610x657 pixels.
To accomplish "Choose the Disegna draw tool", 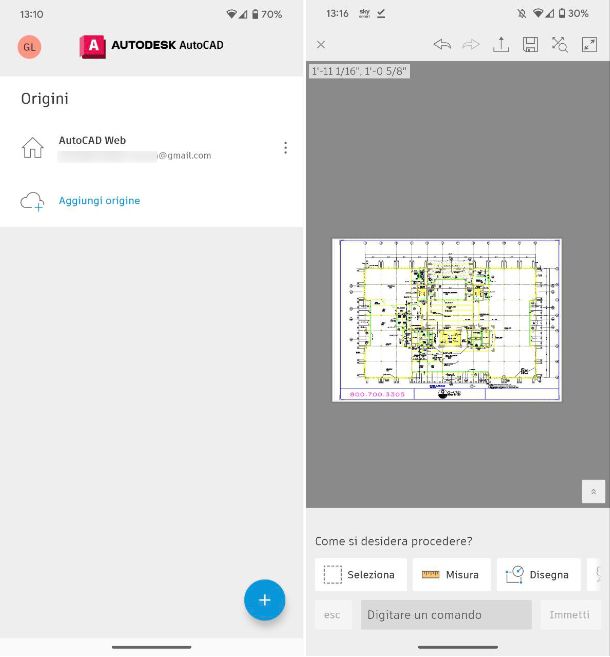I will pos(538,574).
